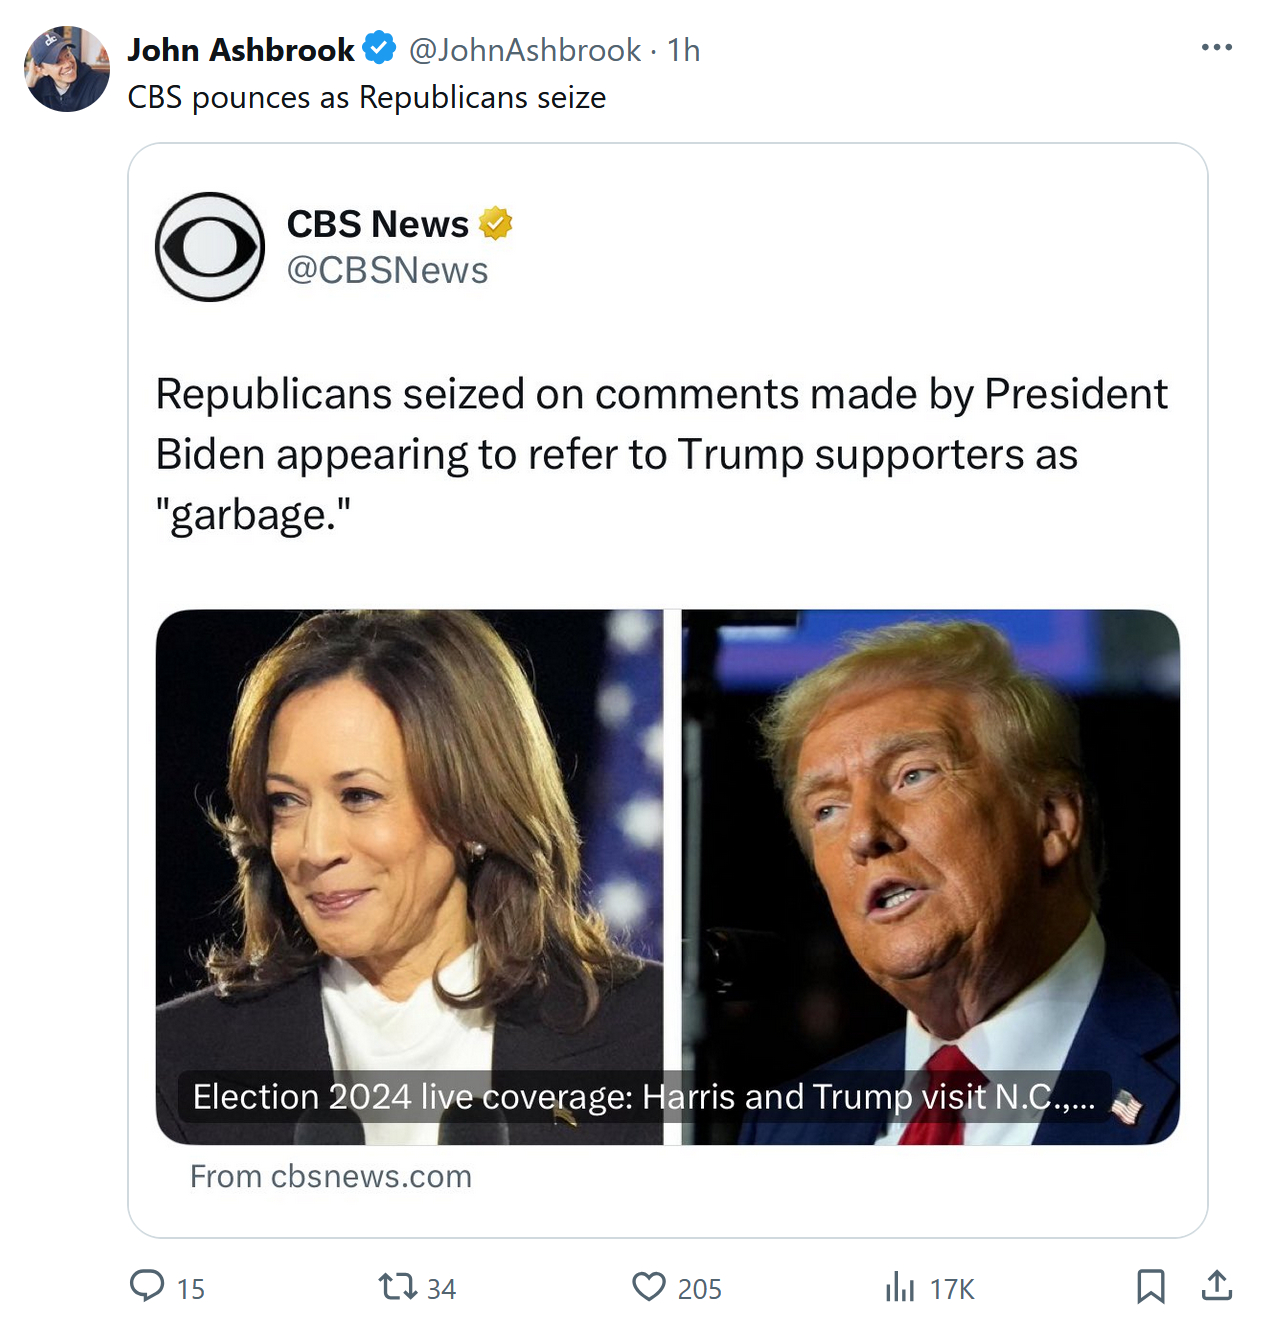Visit the @JohnAshbrook handle link
Viewport: 1267px width, 1327px height.
click(x=524, y=50)
